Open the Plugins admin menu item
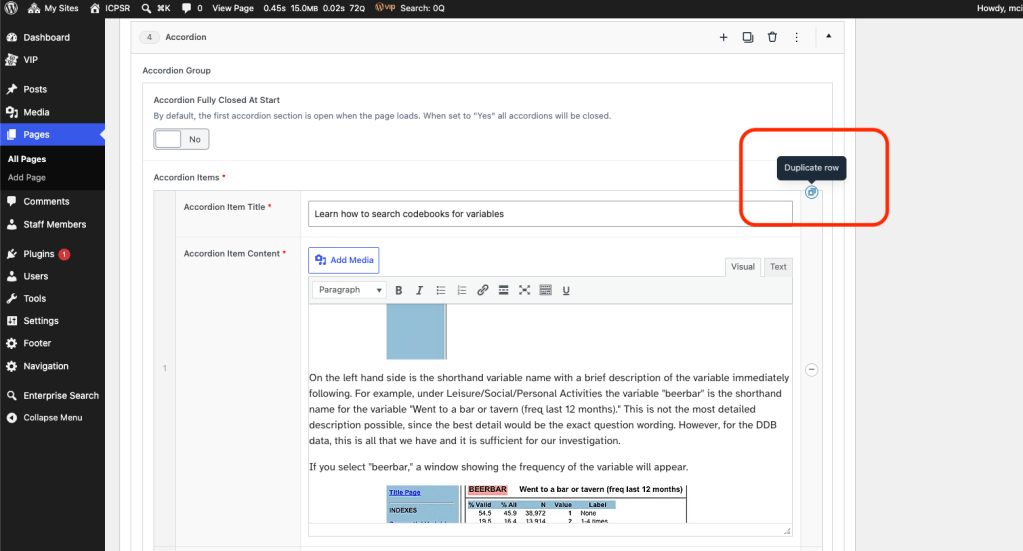The image size is (1023, 551). pos(38,254)
